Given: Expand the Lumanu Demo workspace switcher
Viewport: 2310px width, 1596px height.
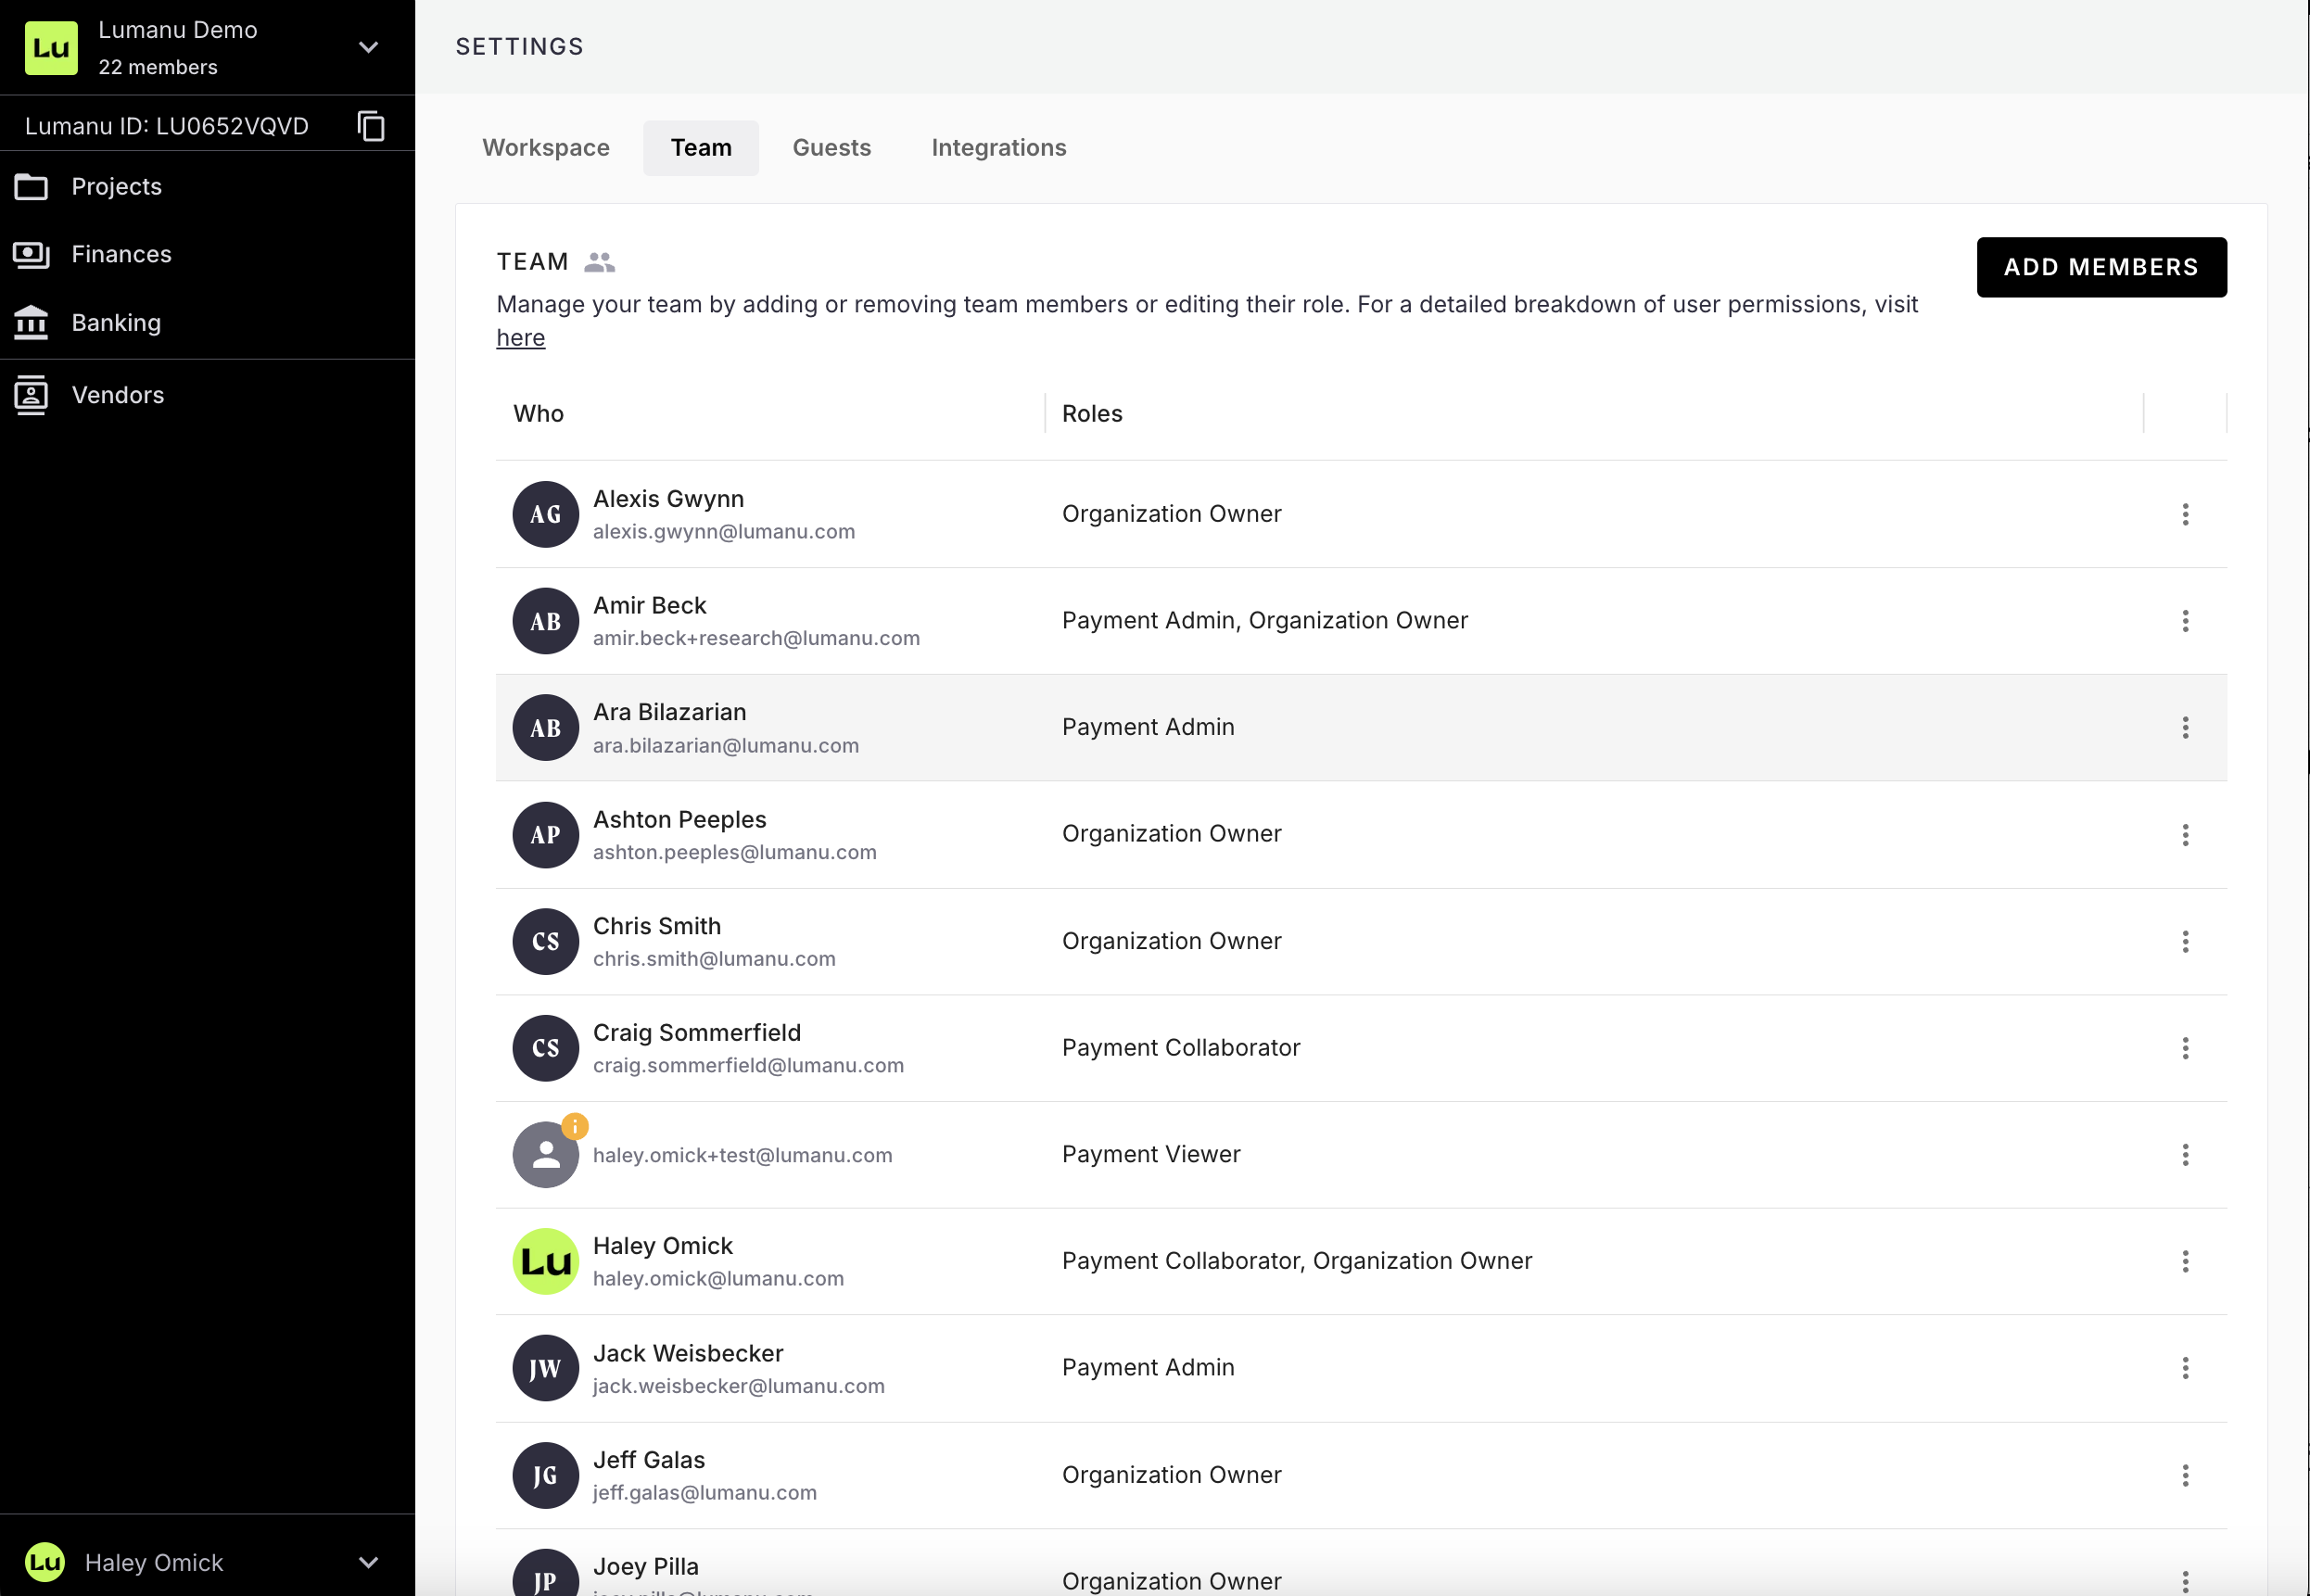Looking at the screenshot, I should (368, 47).
